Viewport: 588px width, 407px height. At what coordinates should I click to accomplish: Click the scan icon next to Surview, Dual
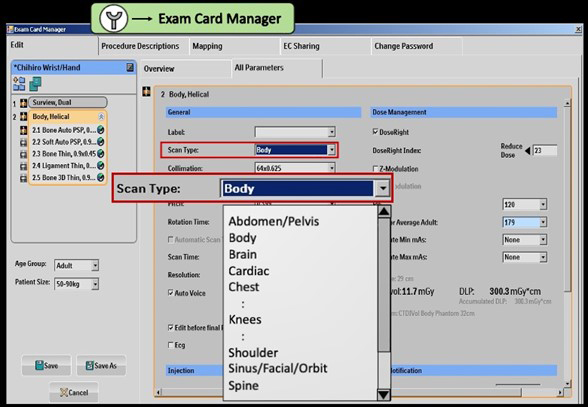coord(24,103)
